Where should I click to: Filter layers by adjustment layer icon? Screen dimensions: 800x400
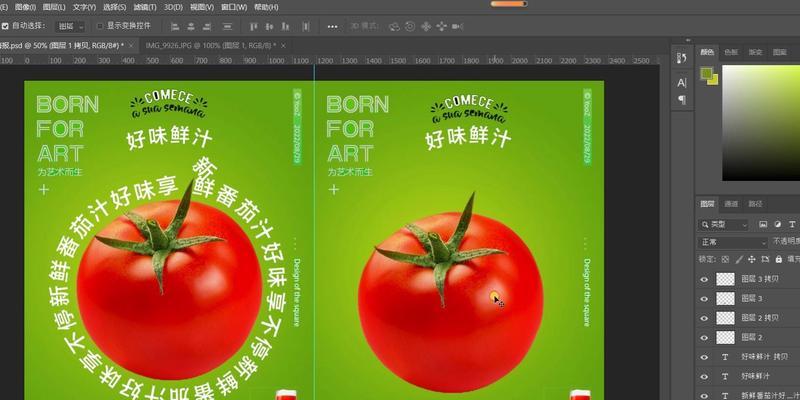pos(778,224)
